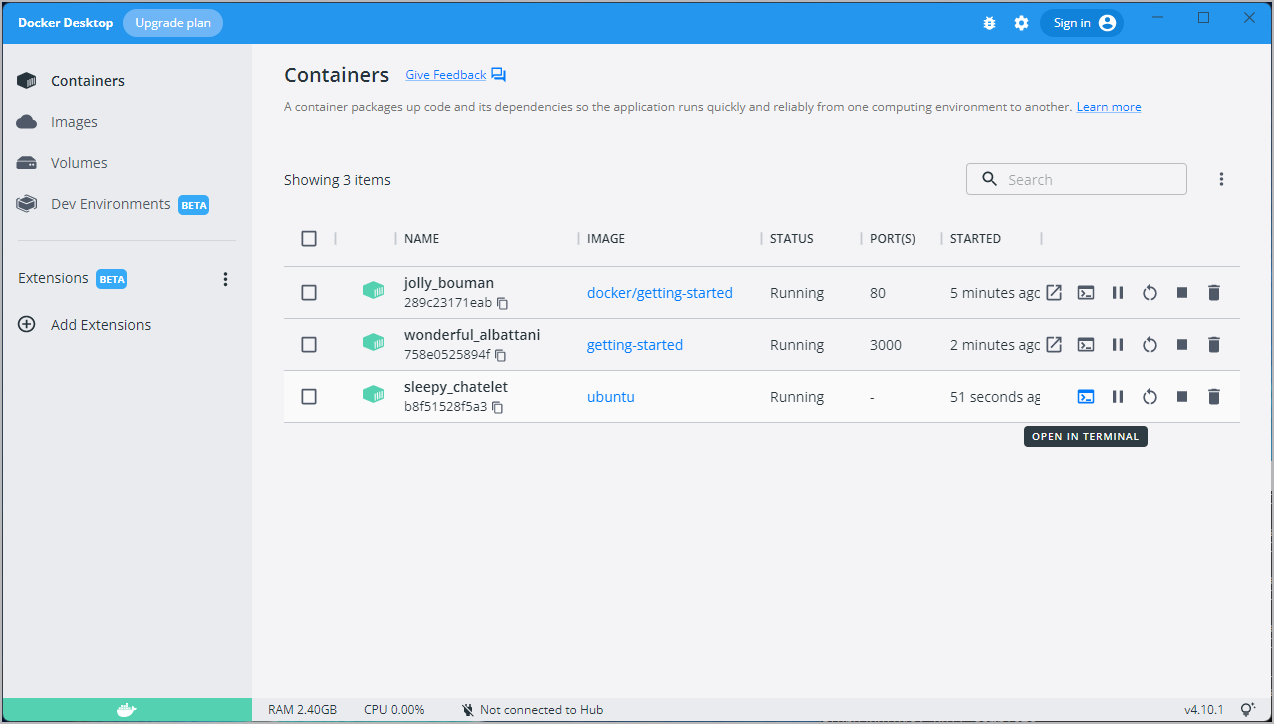Copy container ID 289c23171eab
Viewport: 1274px width, 724px height.
tap(503, 303)
